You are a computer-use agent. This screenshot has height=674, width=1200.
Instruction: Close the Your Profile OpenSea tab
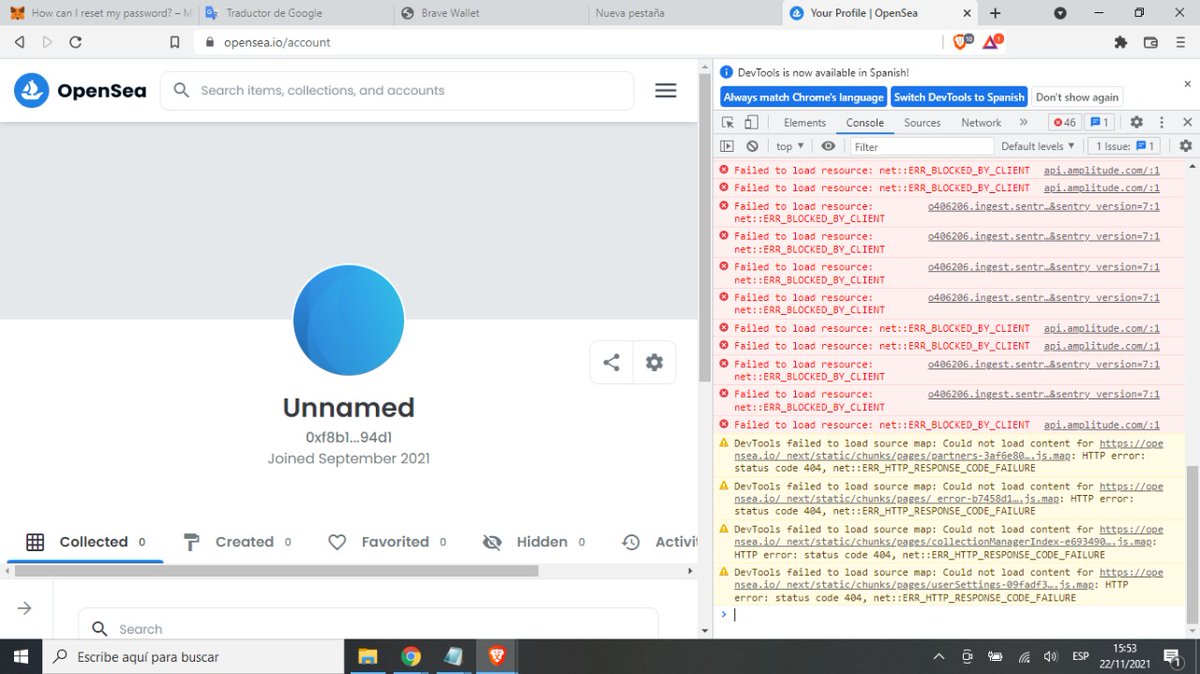coord(967,13)
